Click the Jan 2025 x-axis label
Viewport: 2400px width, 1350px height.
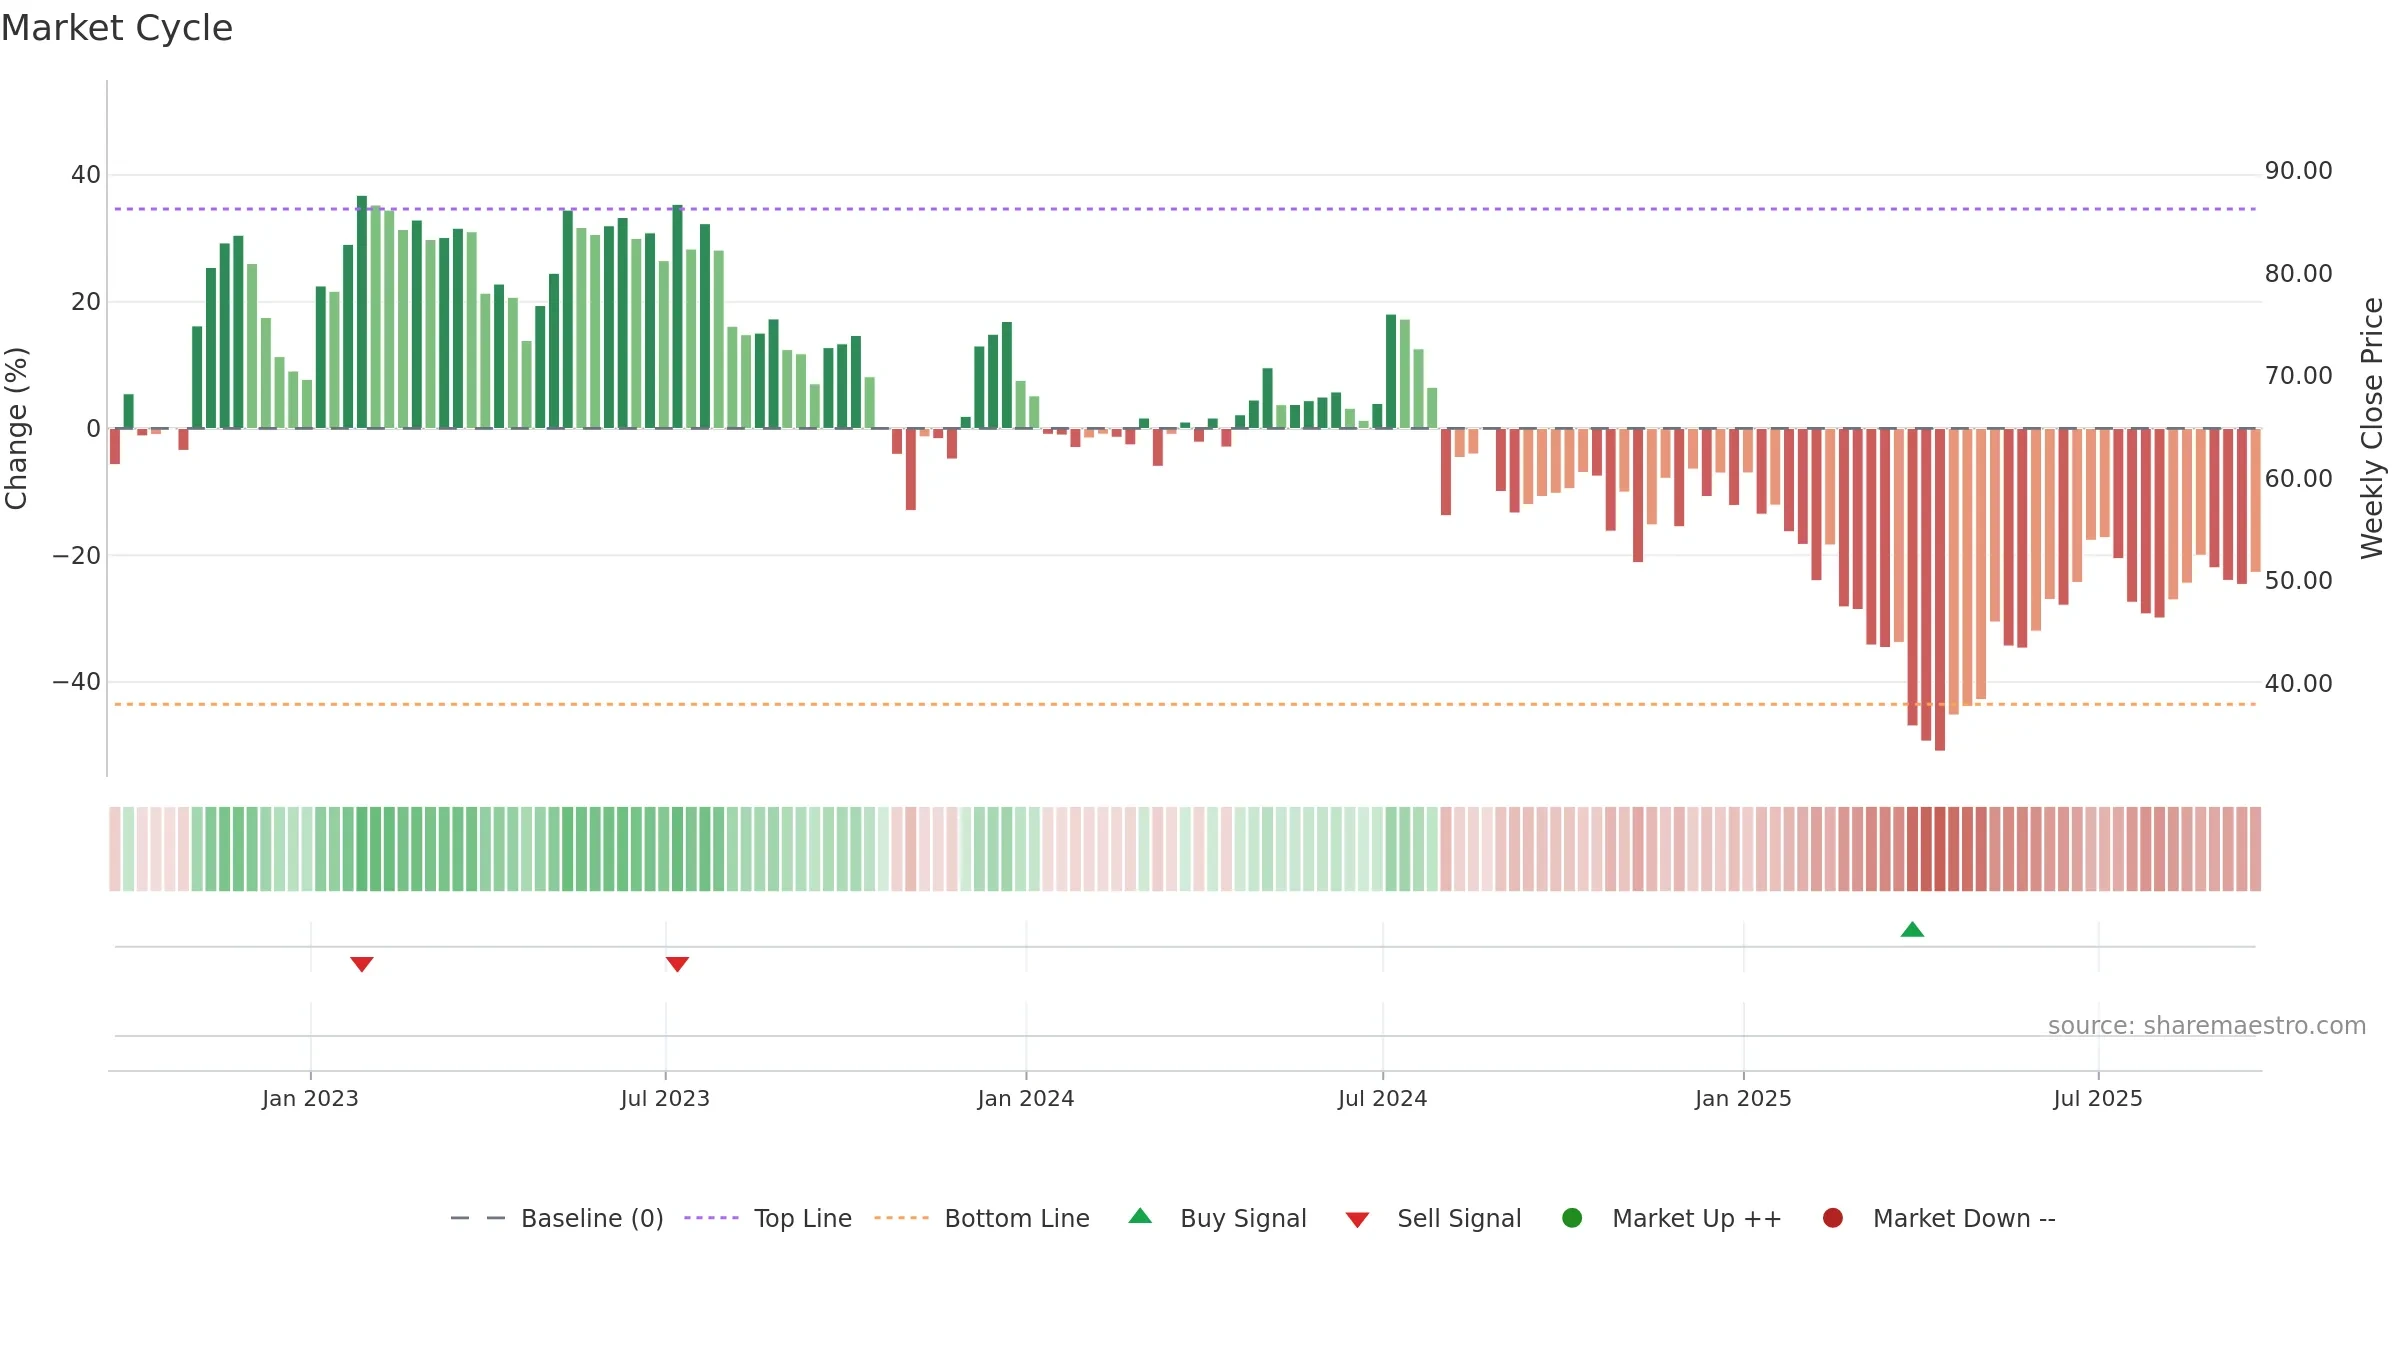(x=1743, y=1098)
